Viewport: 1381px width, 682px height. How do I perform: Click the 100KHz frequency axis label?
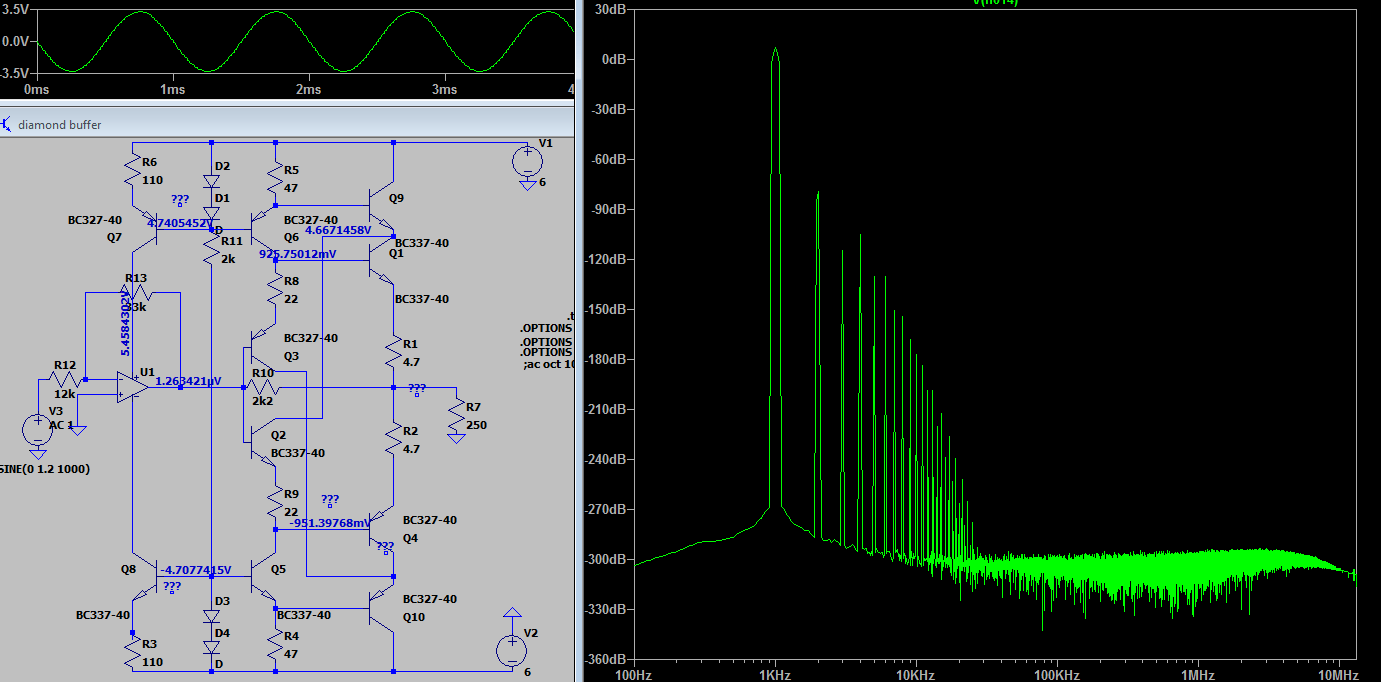point(1055,675)
